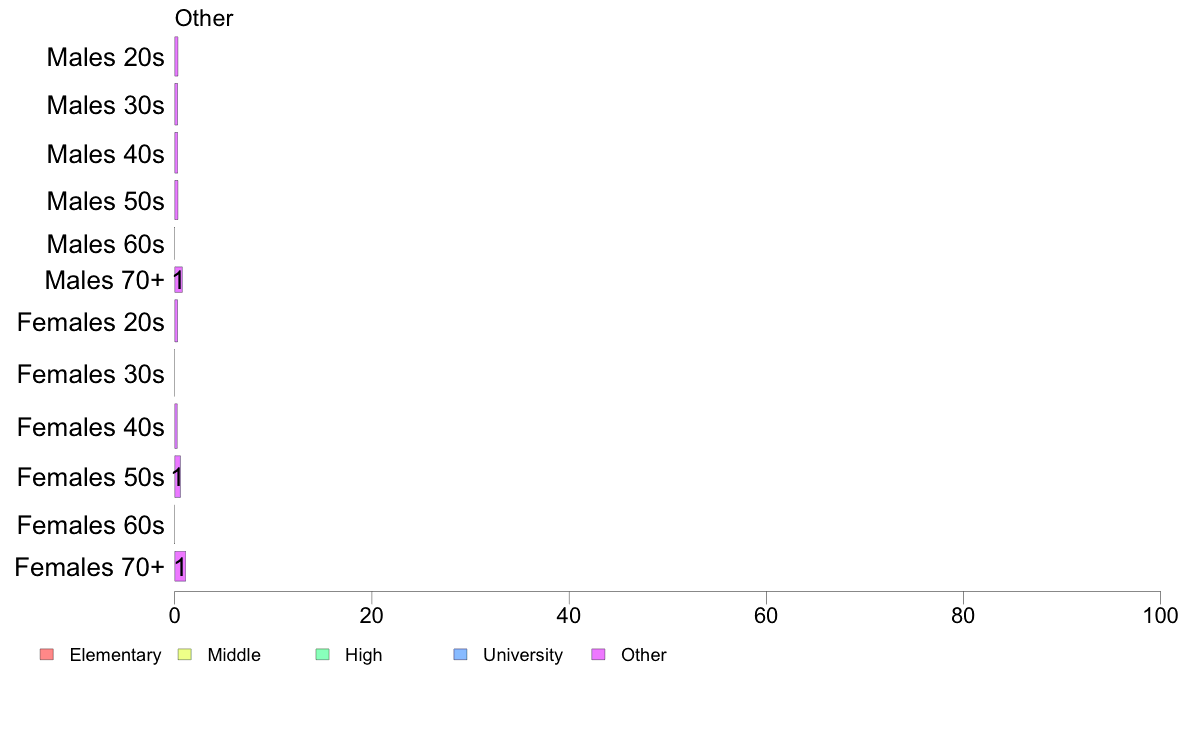Click the Males 40s bar
The height and width of the screenshot is (736, 1188).
click(177, 153)
